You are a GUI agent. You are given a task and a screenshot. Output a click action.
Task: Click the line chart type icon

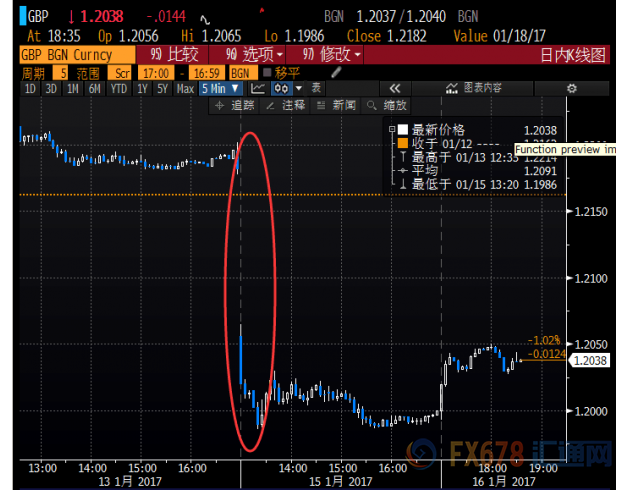pos(257,88)
